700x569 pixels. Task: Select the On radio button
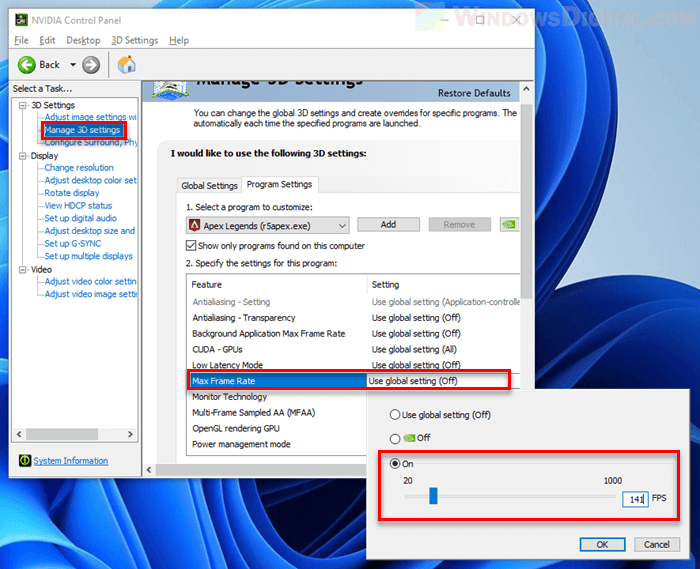(395, 464)
